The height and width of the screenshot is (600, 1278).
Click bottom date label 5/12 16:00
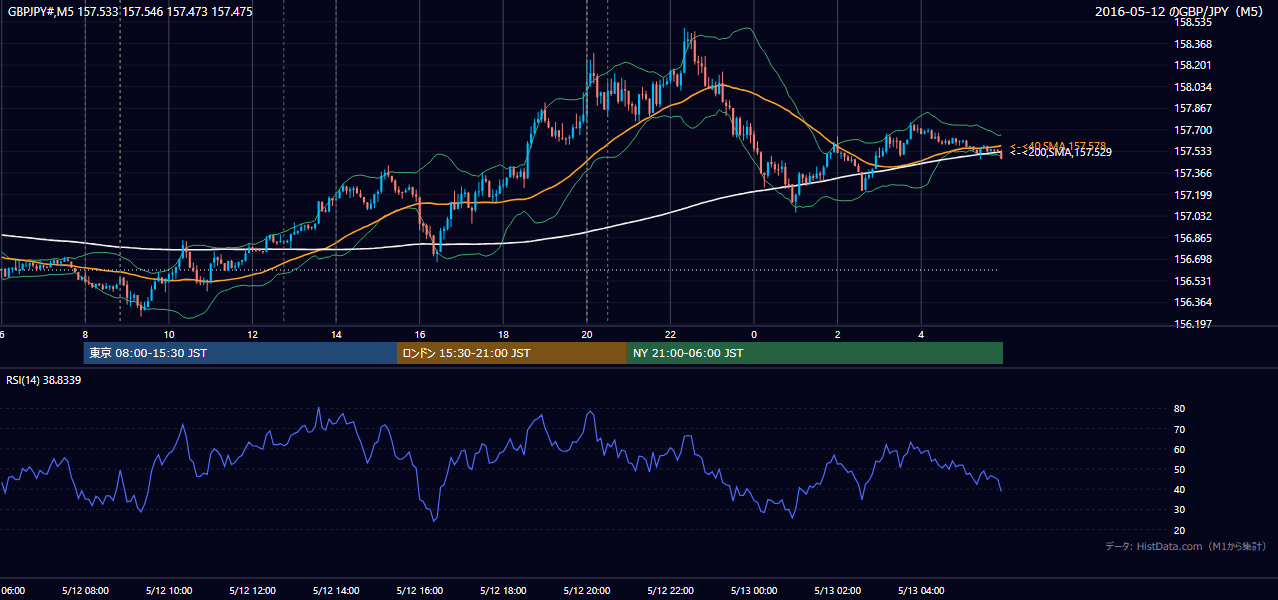pyautogui.click(x=420, y=591)
